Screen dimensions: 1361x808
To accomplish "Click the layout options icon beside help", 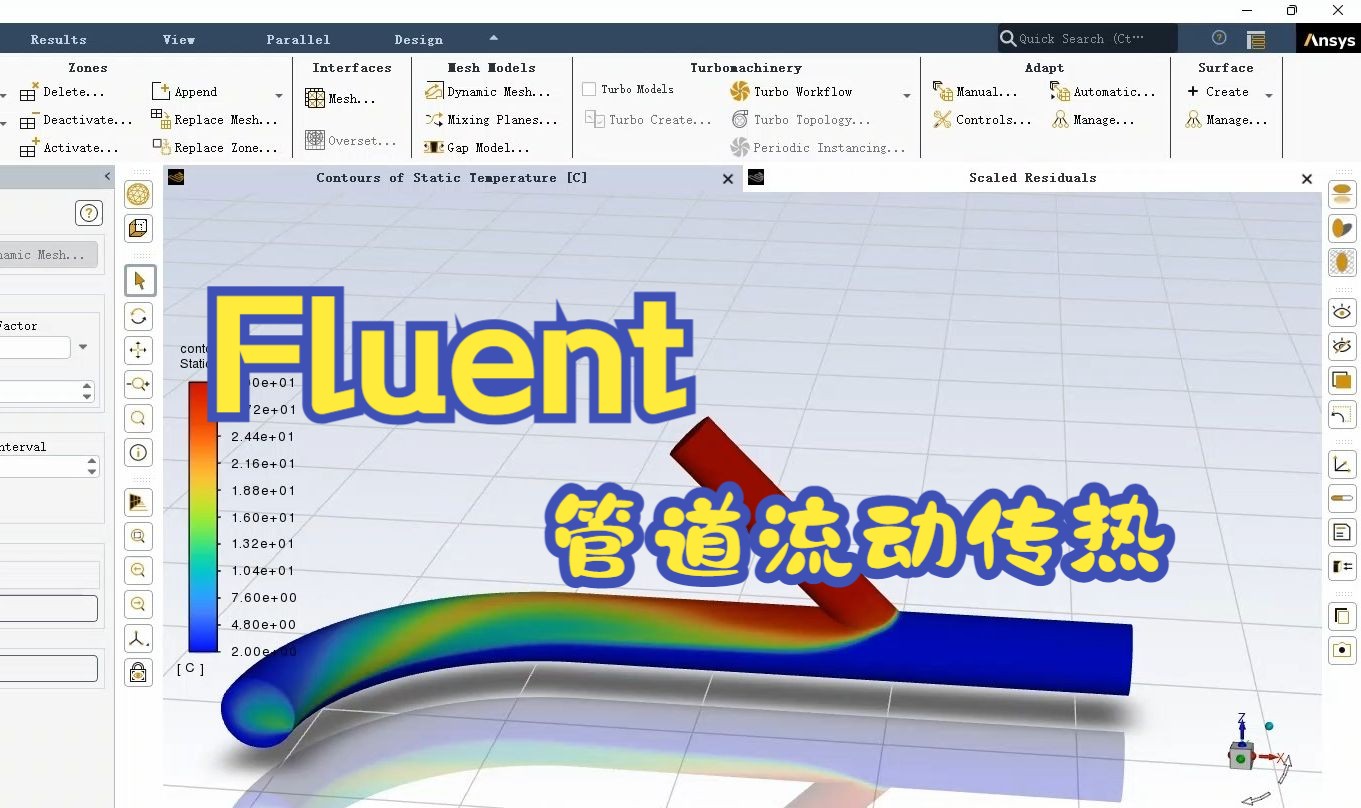I will pos(1257,39).
